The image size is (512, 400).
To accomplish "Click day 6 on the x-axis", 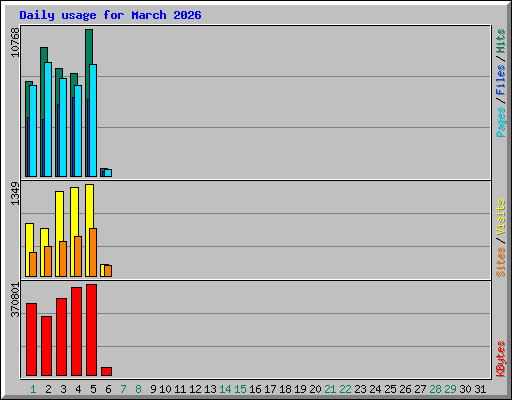I will [x=108, y=389].
